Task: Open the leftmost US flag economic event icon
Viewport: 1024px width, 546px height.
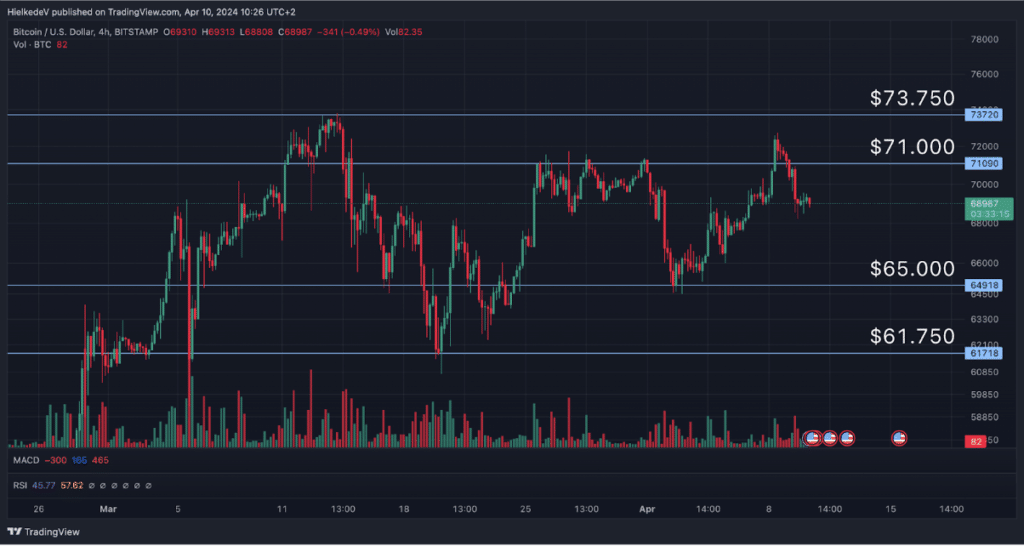Action: 812,438
